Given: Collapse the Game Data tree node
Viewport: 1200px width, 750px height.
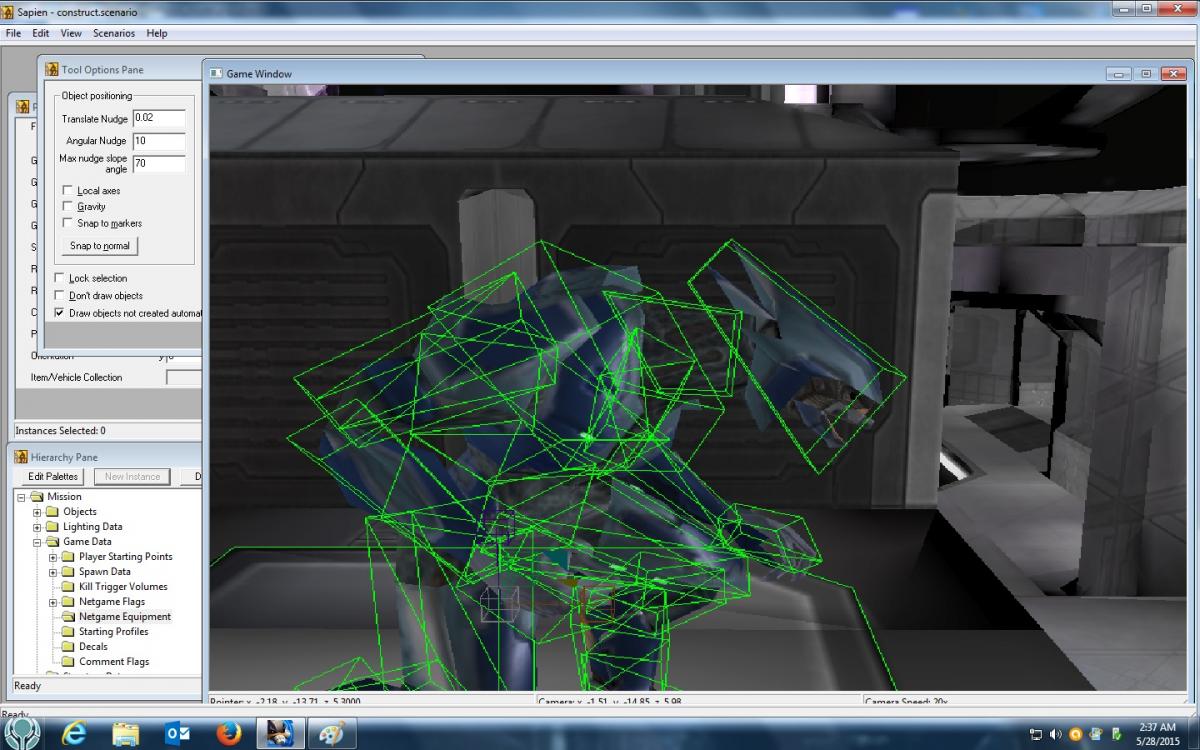Looking at the screenshot, I should 38,542.
